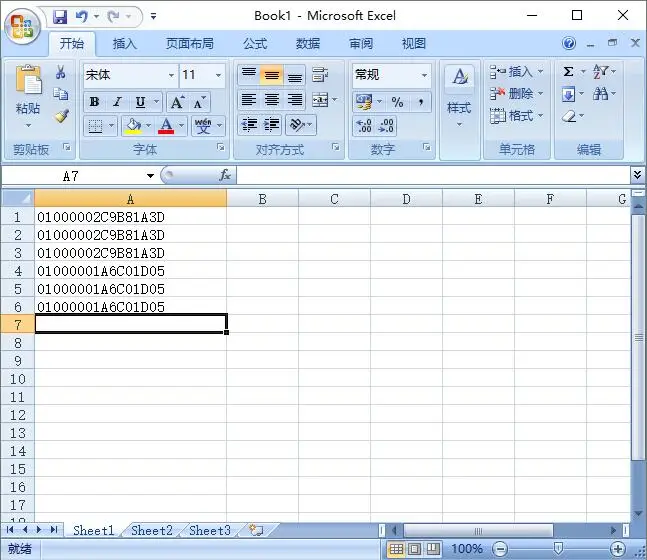Image resolution: width=647 pixels, height=560 pixels.
Task: Insert a new worksheet tab icon
Action: 256,530
